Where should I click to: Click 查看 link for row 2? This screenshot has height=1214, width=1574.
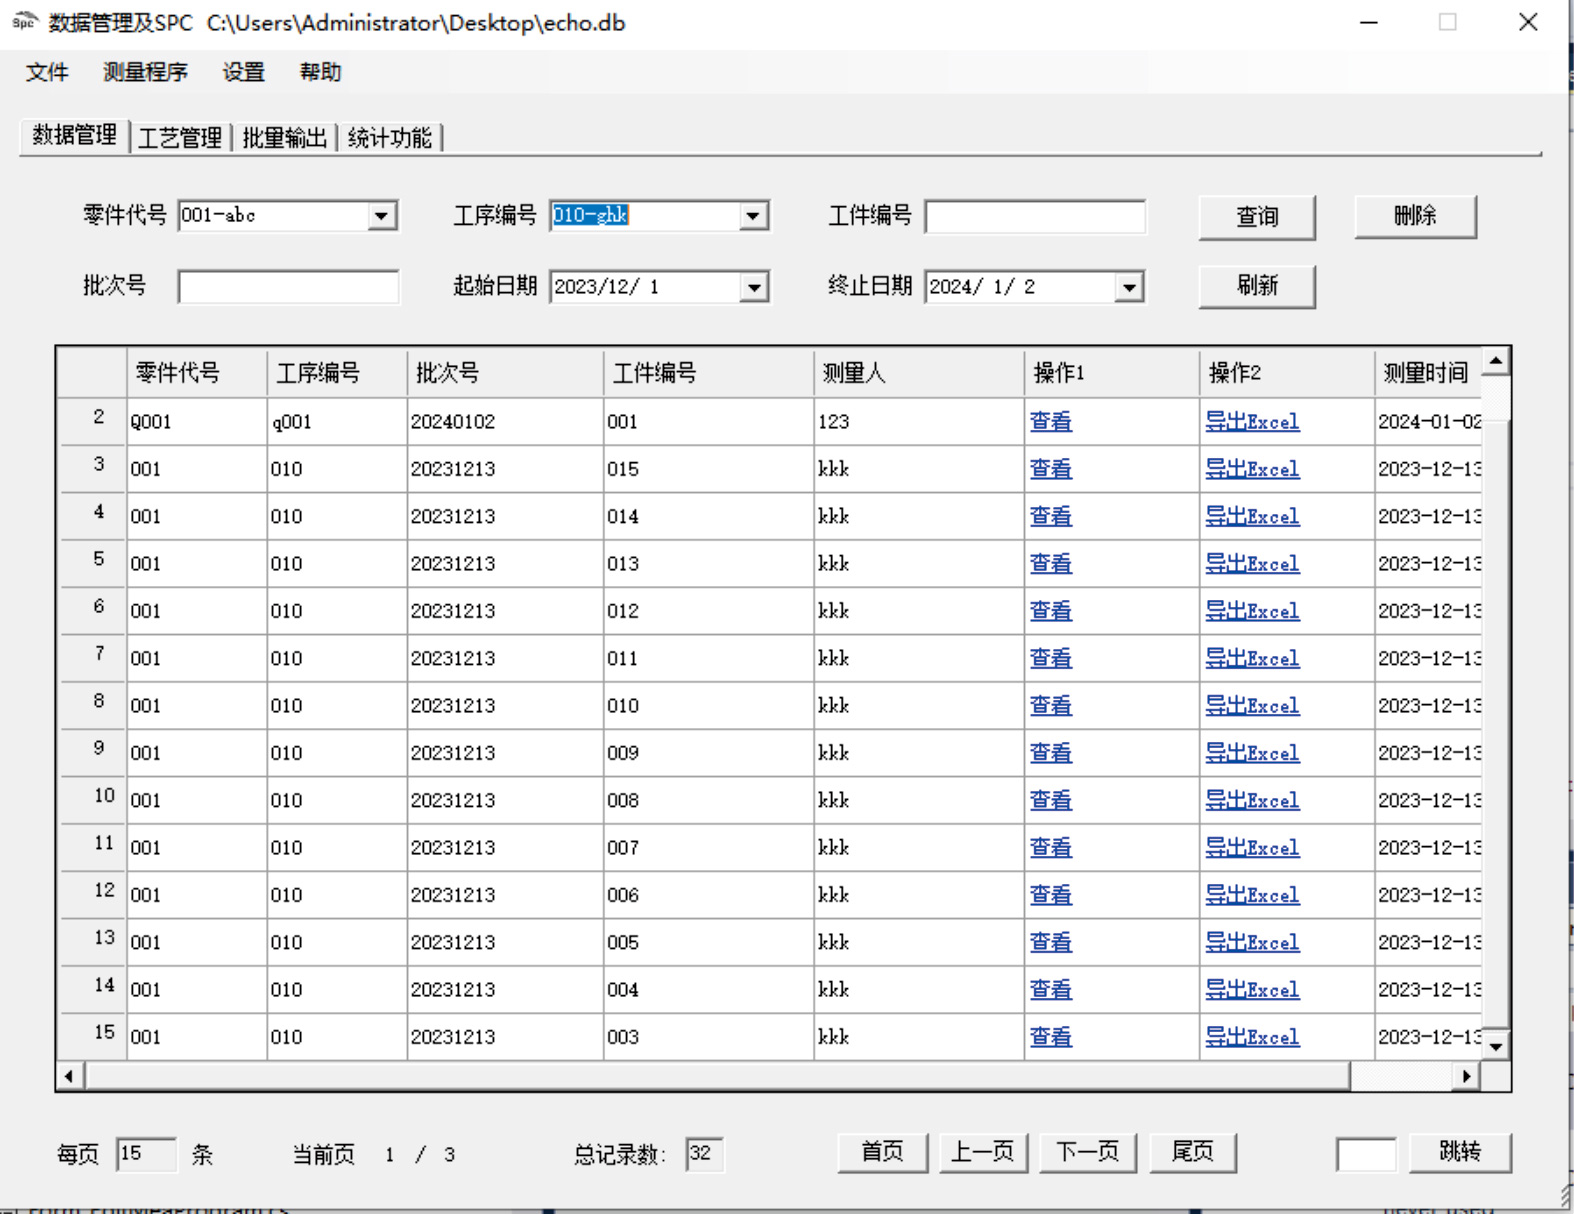1050,422
